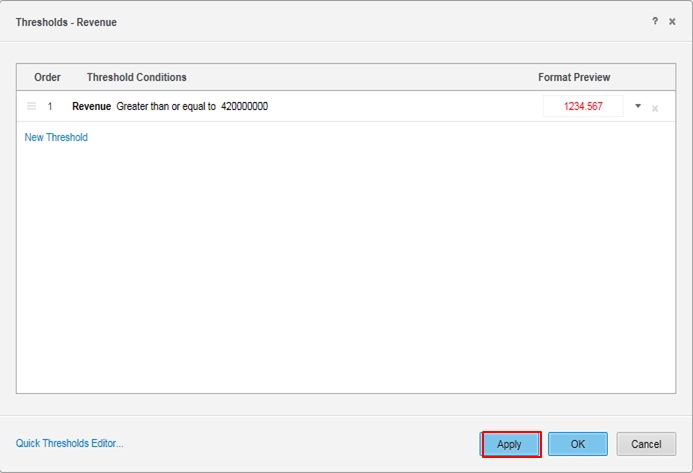Click the 1234.567 format preview box
Image resolution: width=693 pixels, height=473 pixels.
pos(583,106)
